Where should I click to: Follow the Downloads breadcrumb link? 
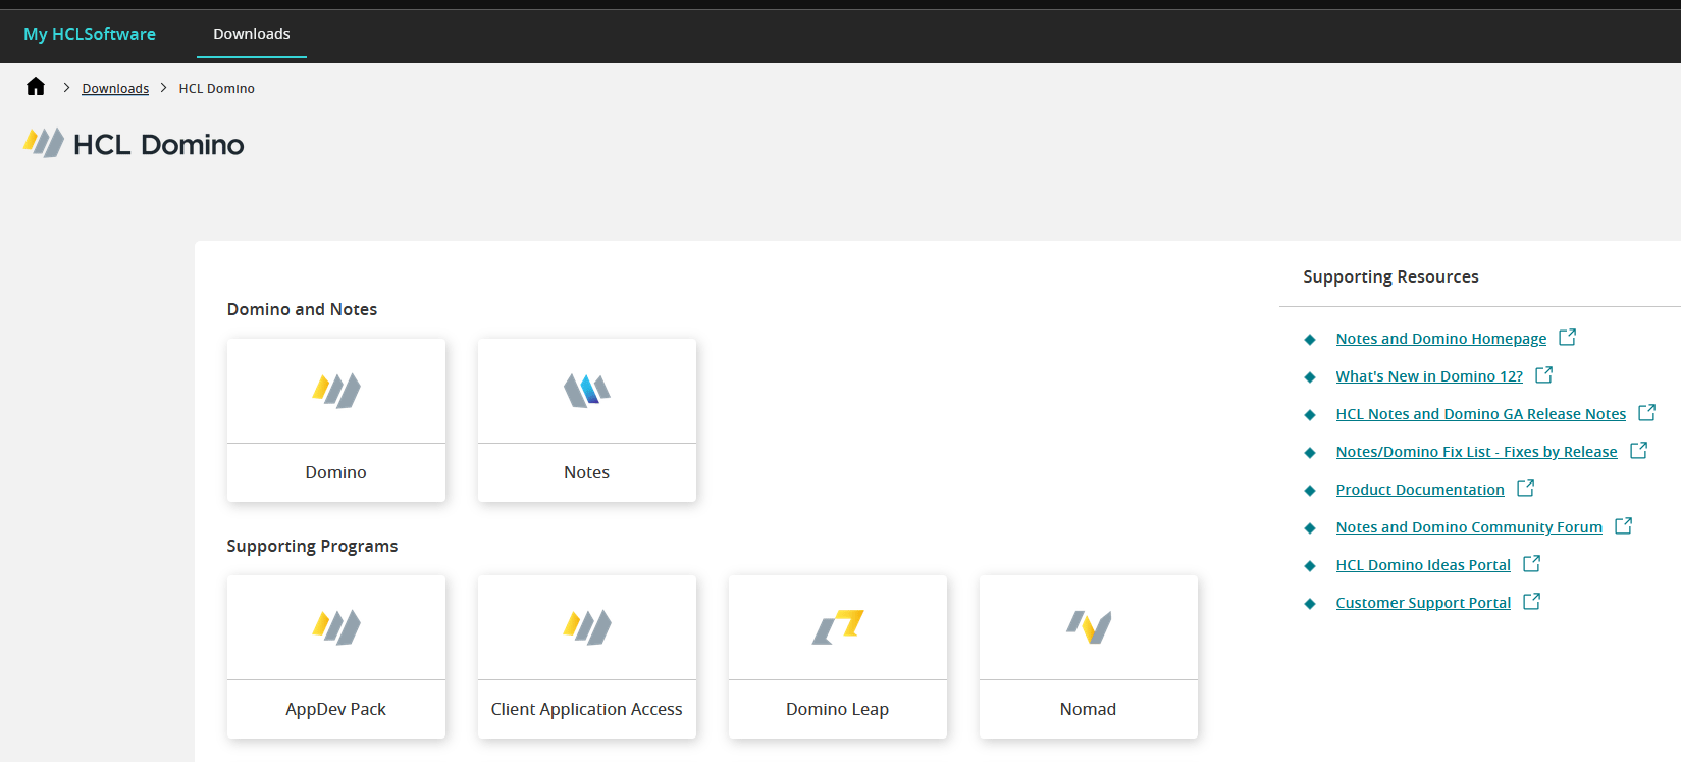(x=115, y=89)
